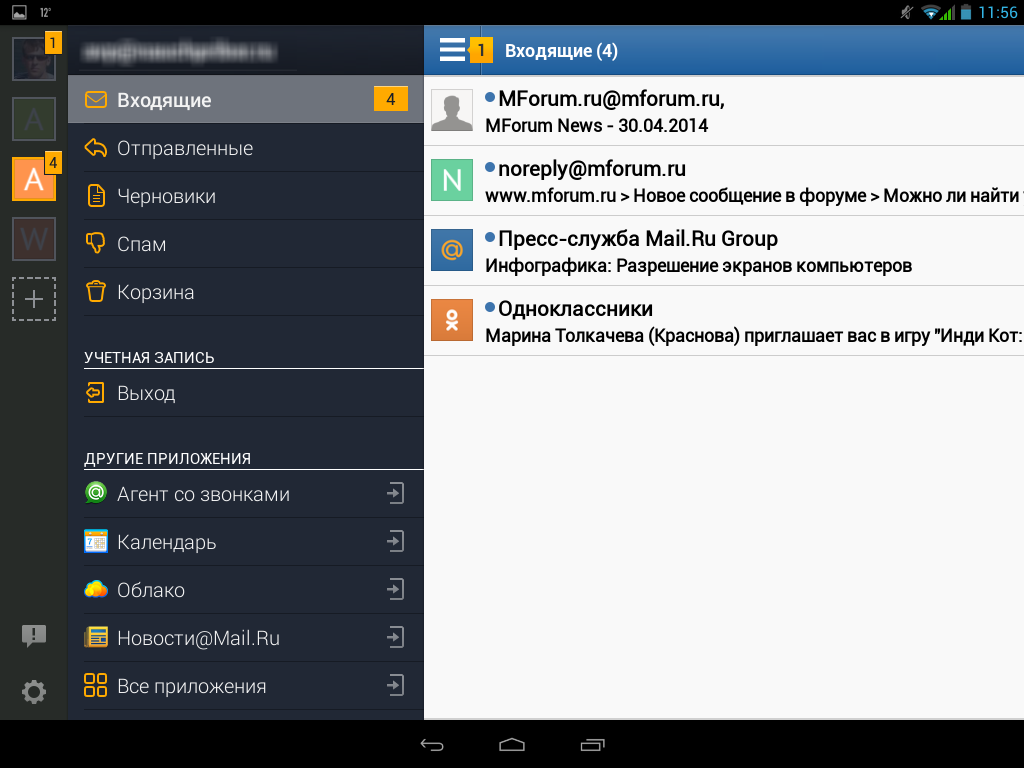Open MForum News email

click(x=724, y=111)
